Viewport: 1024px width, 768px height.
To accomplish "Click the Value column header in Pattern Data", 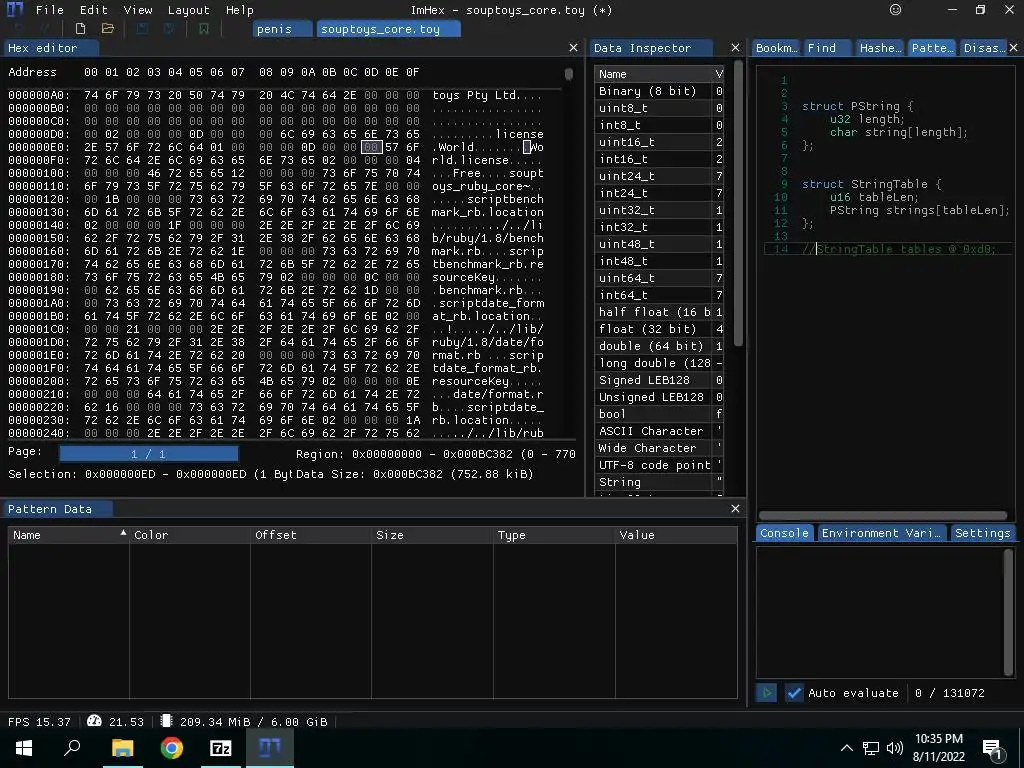I will 677,535.
